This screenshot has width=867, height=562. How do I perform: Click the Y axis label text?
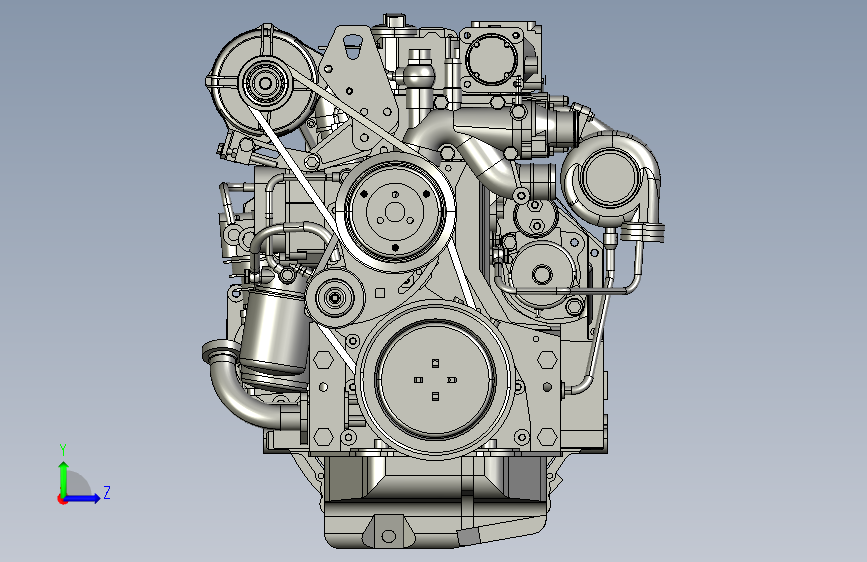click(63, 450)
